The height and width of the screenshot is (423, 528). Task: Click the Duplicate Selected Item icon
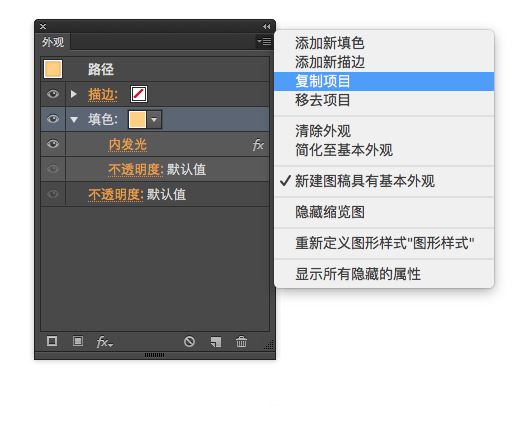click(216, 342)
